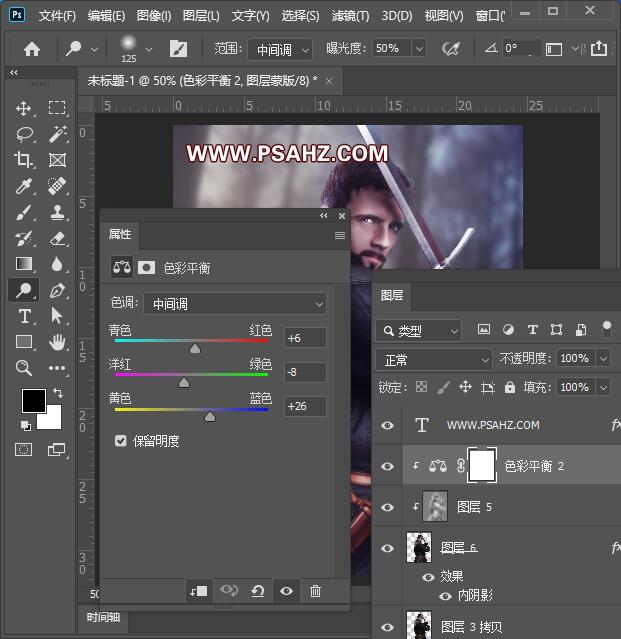Select the Rectangle shape tool

[24, 342]
